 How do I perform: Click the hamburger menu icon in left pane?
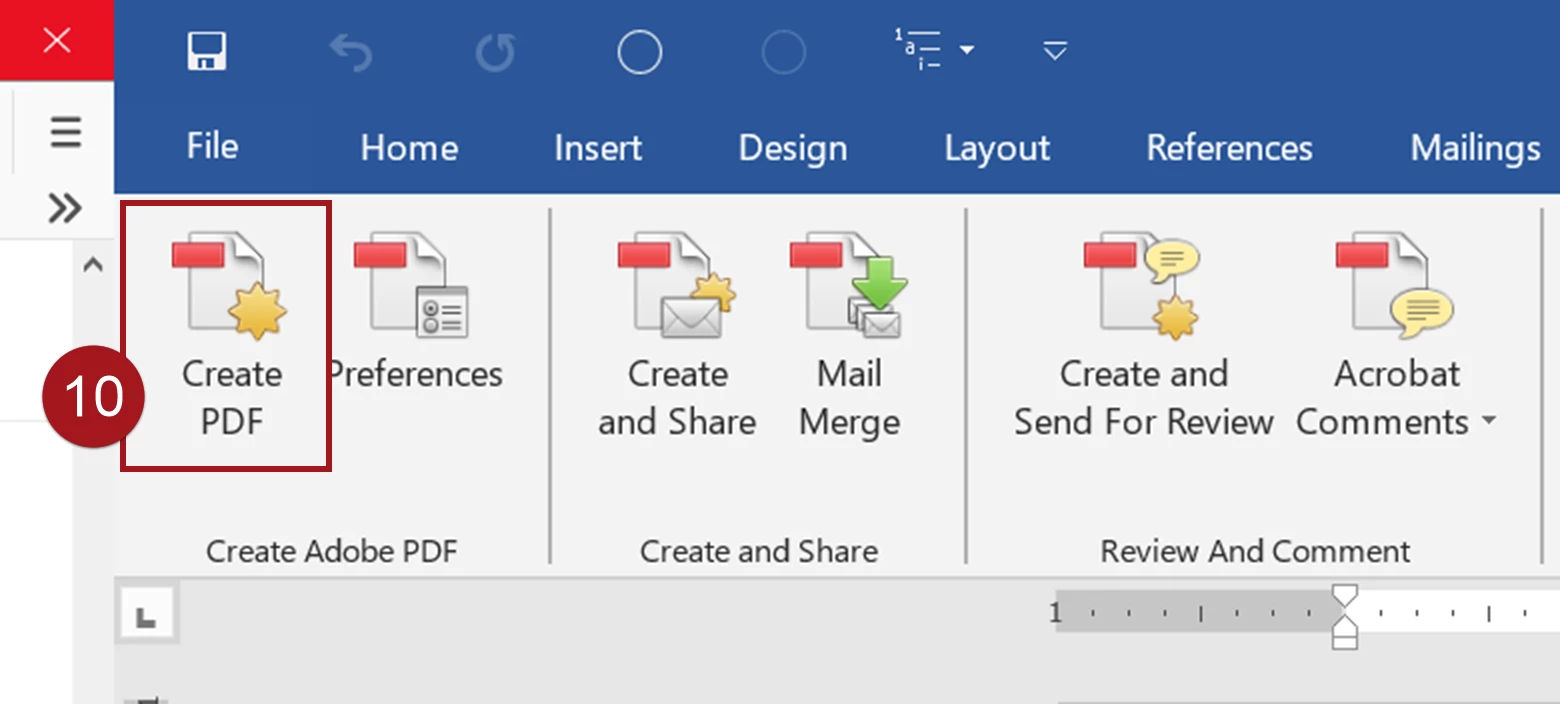(65, 132)
